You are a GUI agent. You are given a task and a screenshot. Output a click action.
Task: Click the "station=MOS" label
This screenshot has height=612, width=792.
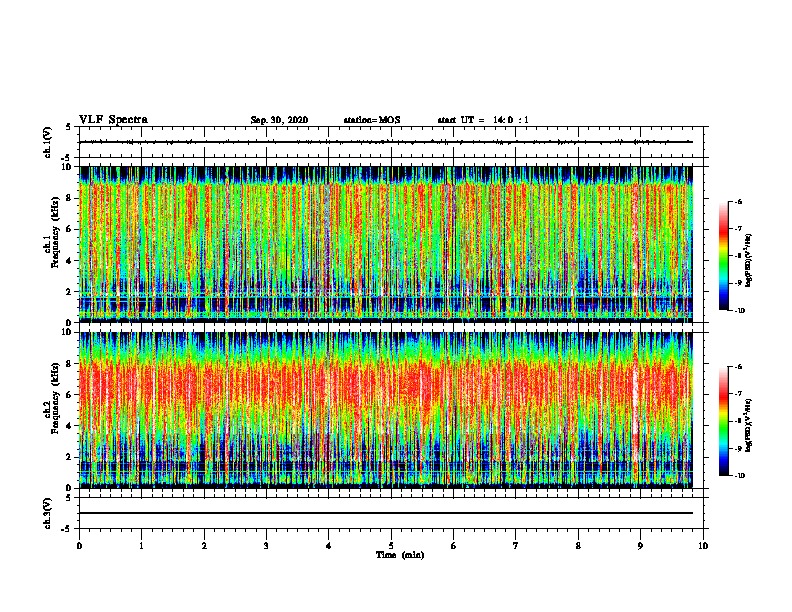(372, 120)
